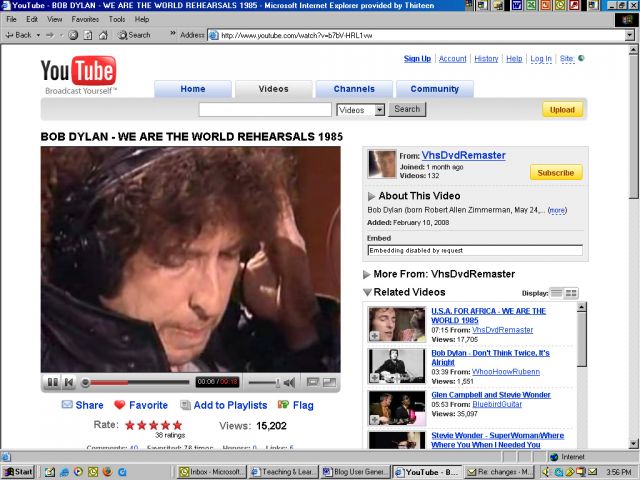Add Glen Campbell video to quicklist plus icon
Screen dimensions: 640x480
click(x=374, y=419)
